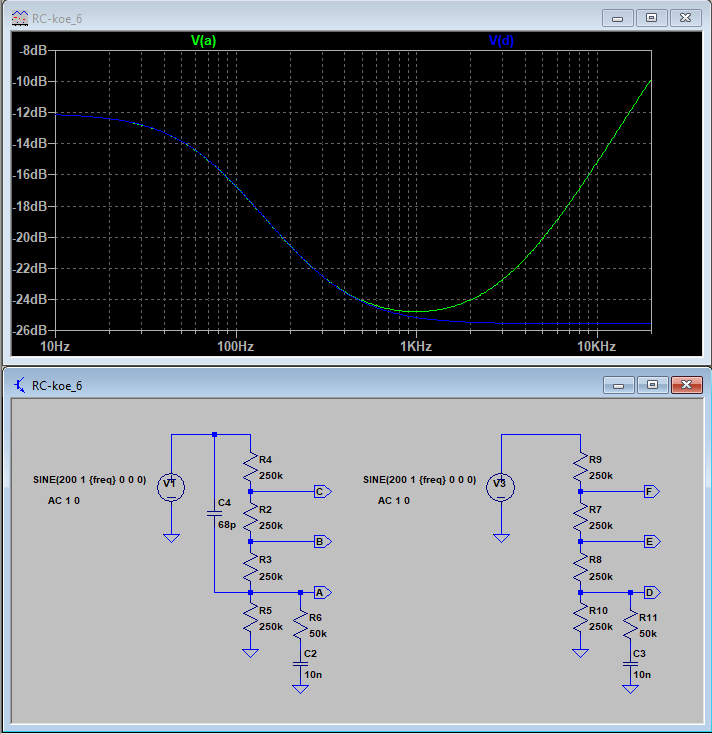Click the output port labeled A
712x734 pixels.
tap(321, 592)
